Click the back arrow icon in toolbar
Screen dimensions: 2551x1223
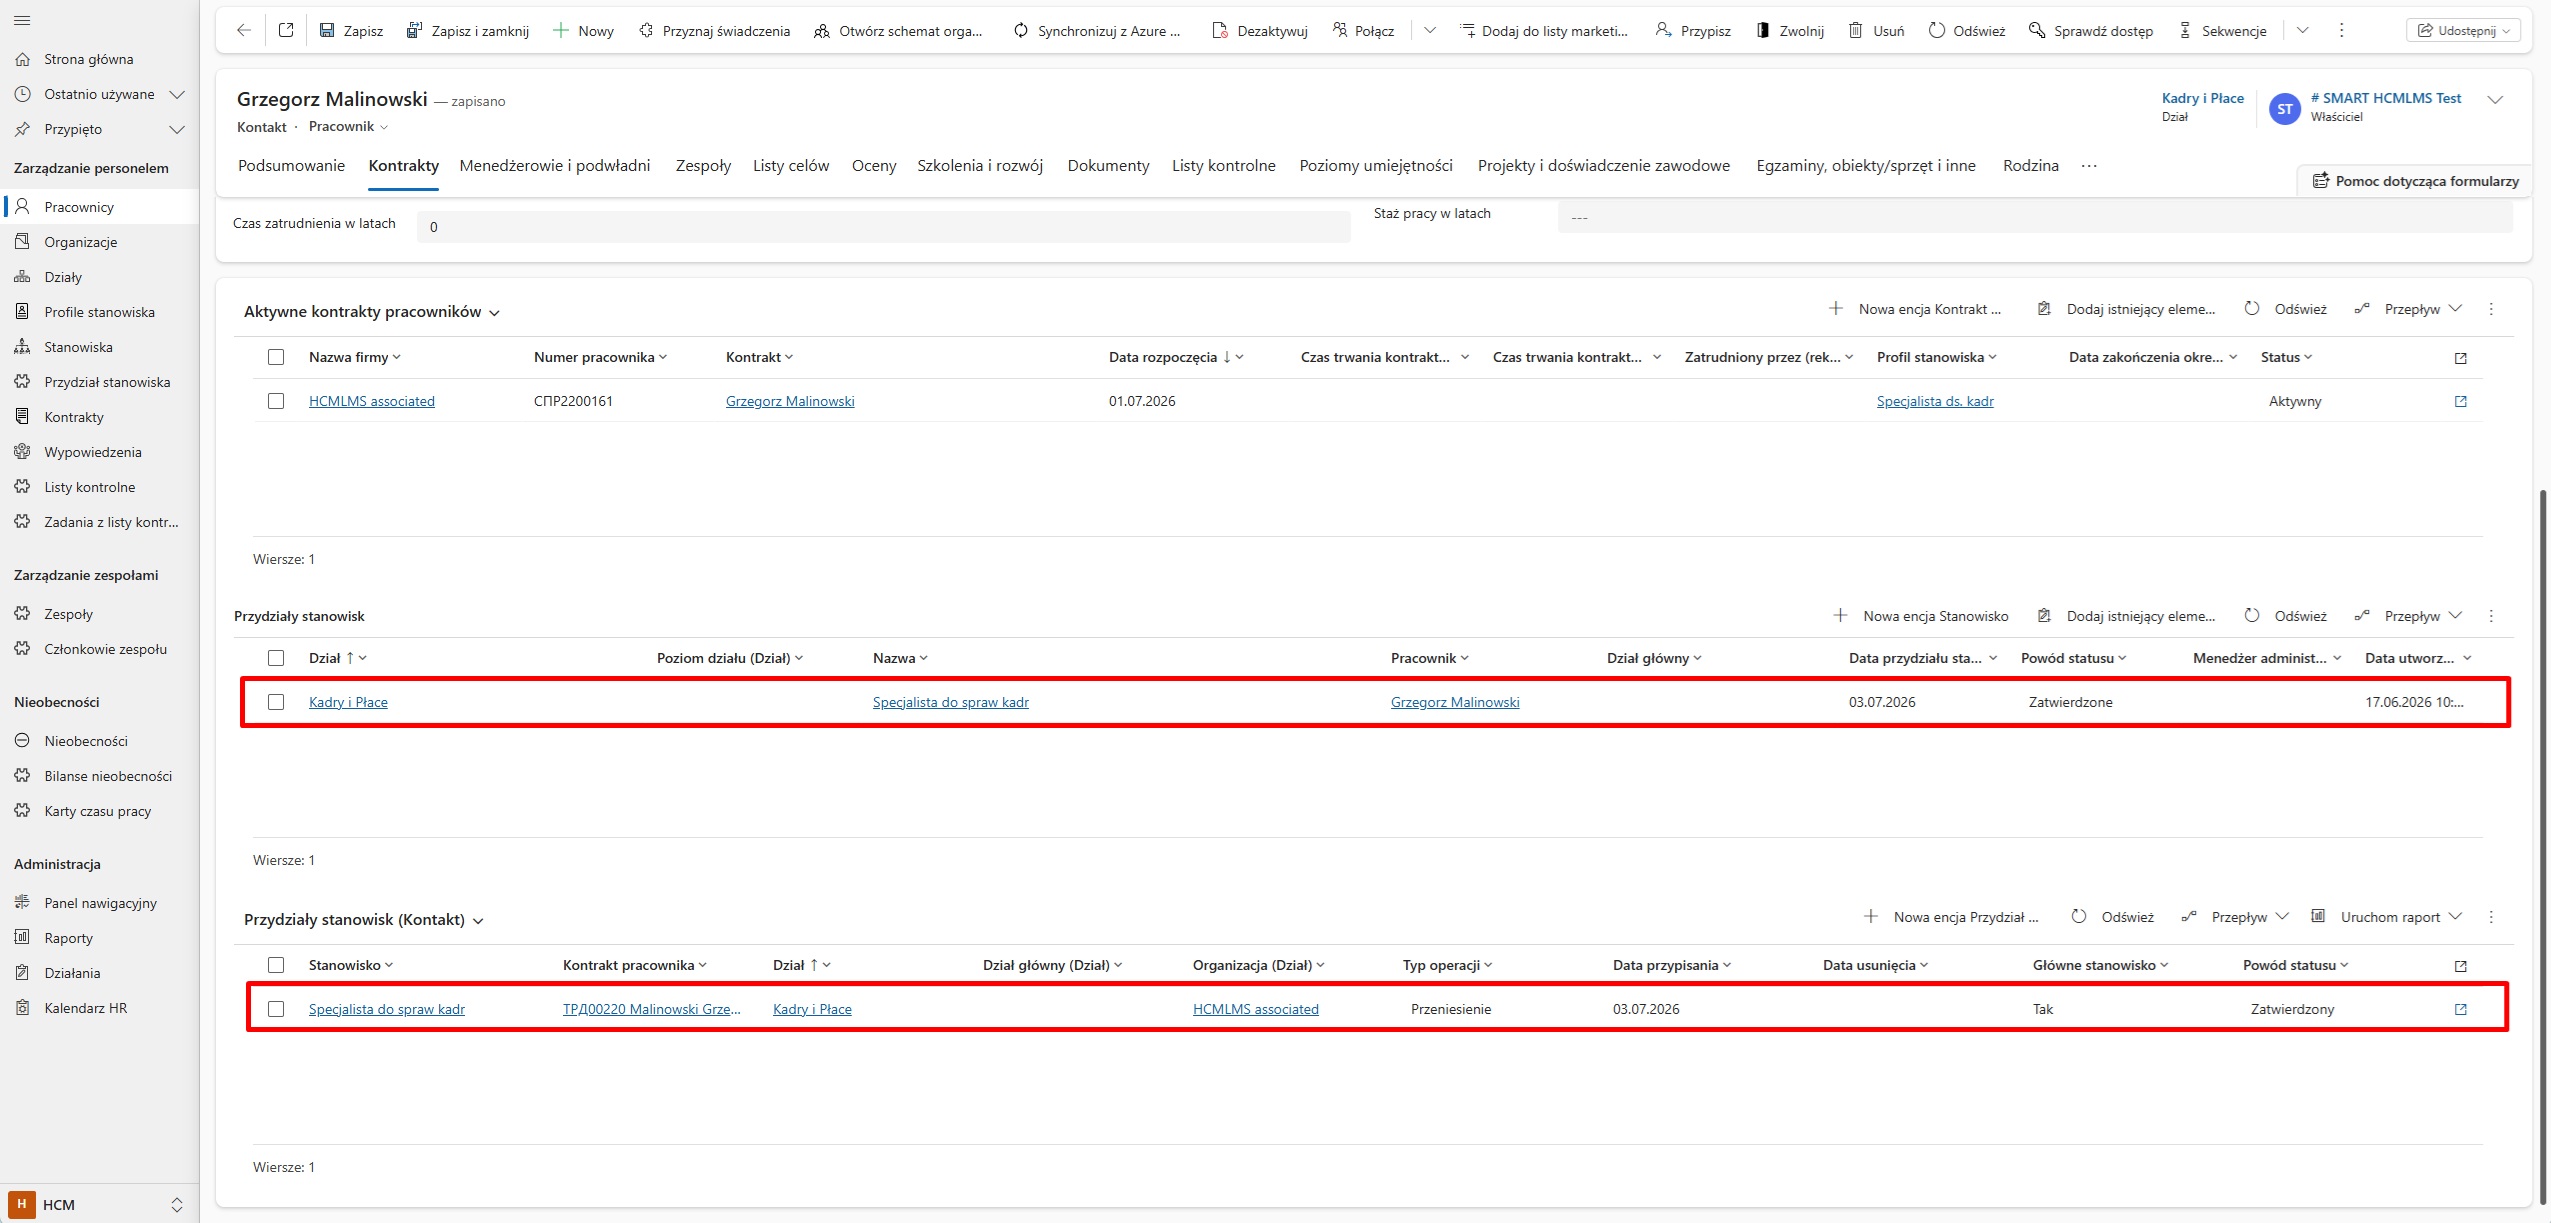click(x=243, y=31)
